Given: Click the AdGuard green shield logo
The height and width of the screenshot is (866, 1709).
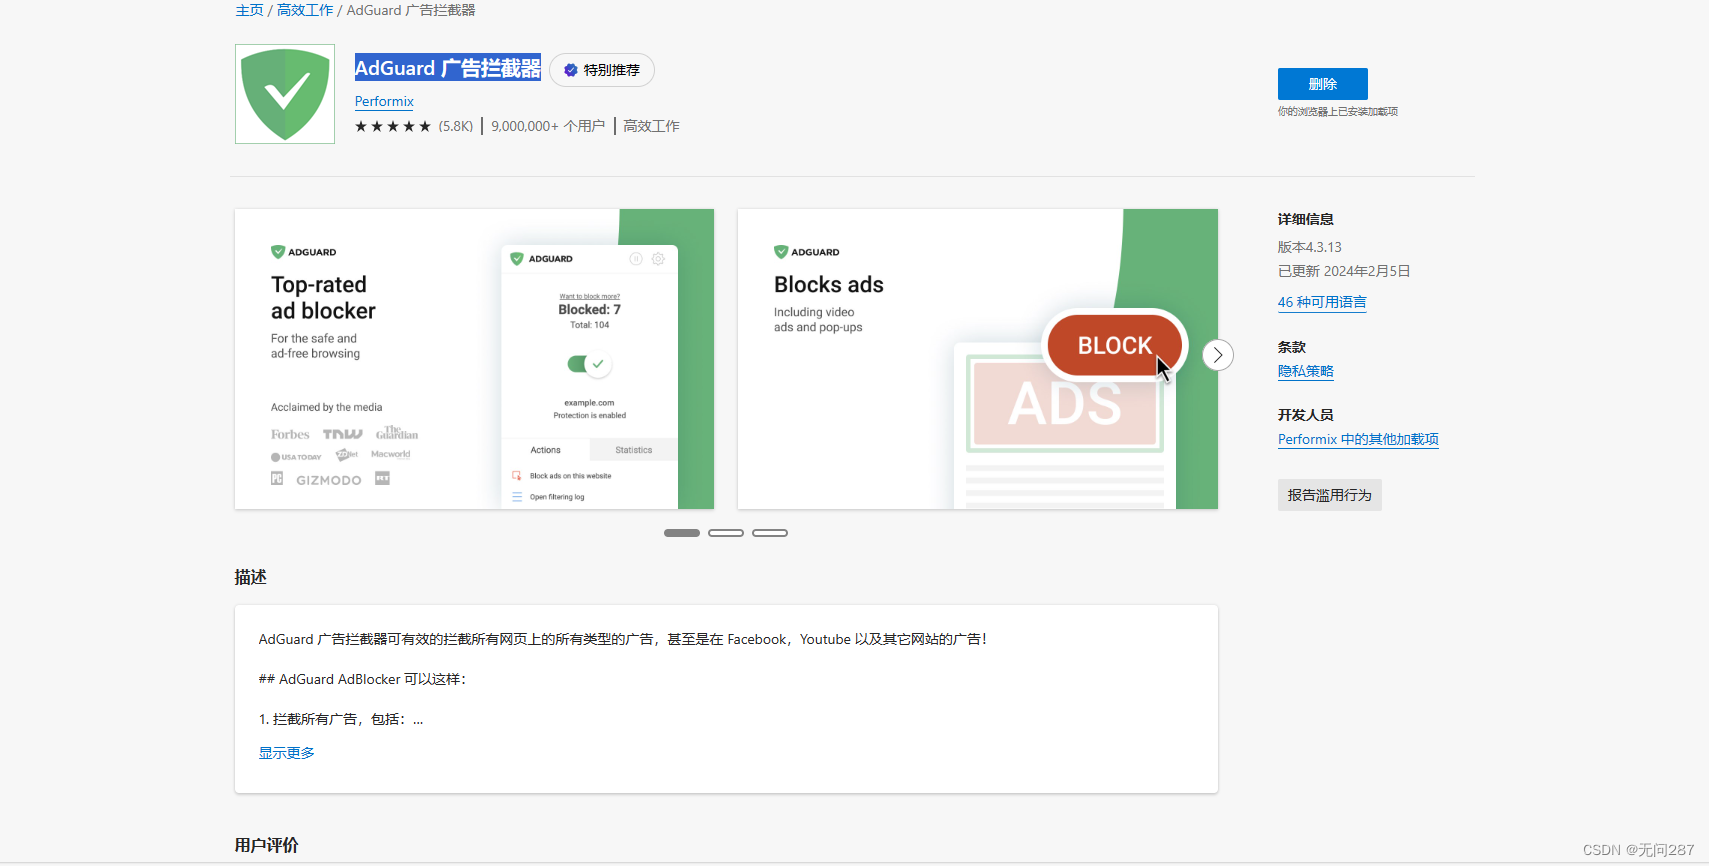Looking at the screenshot, I should [285, 94].
